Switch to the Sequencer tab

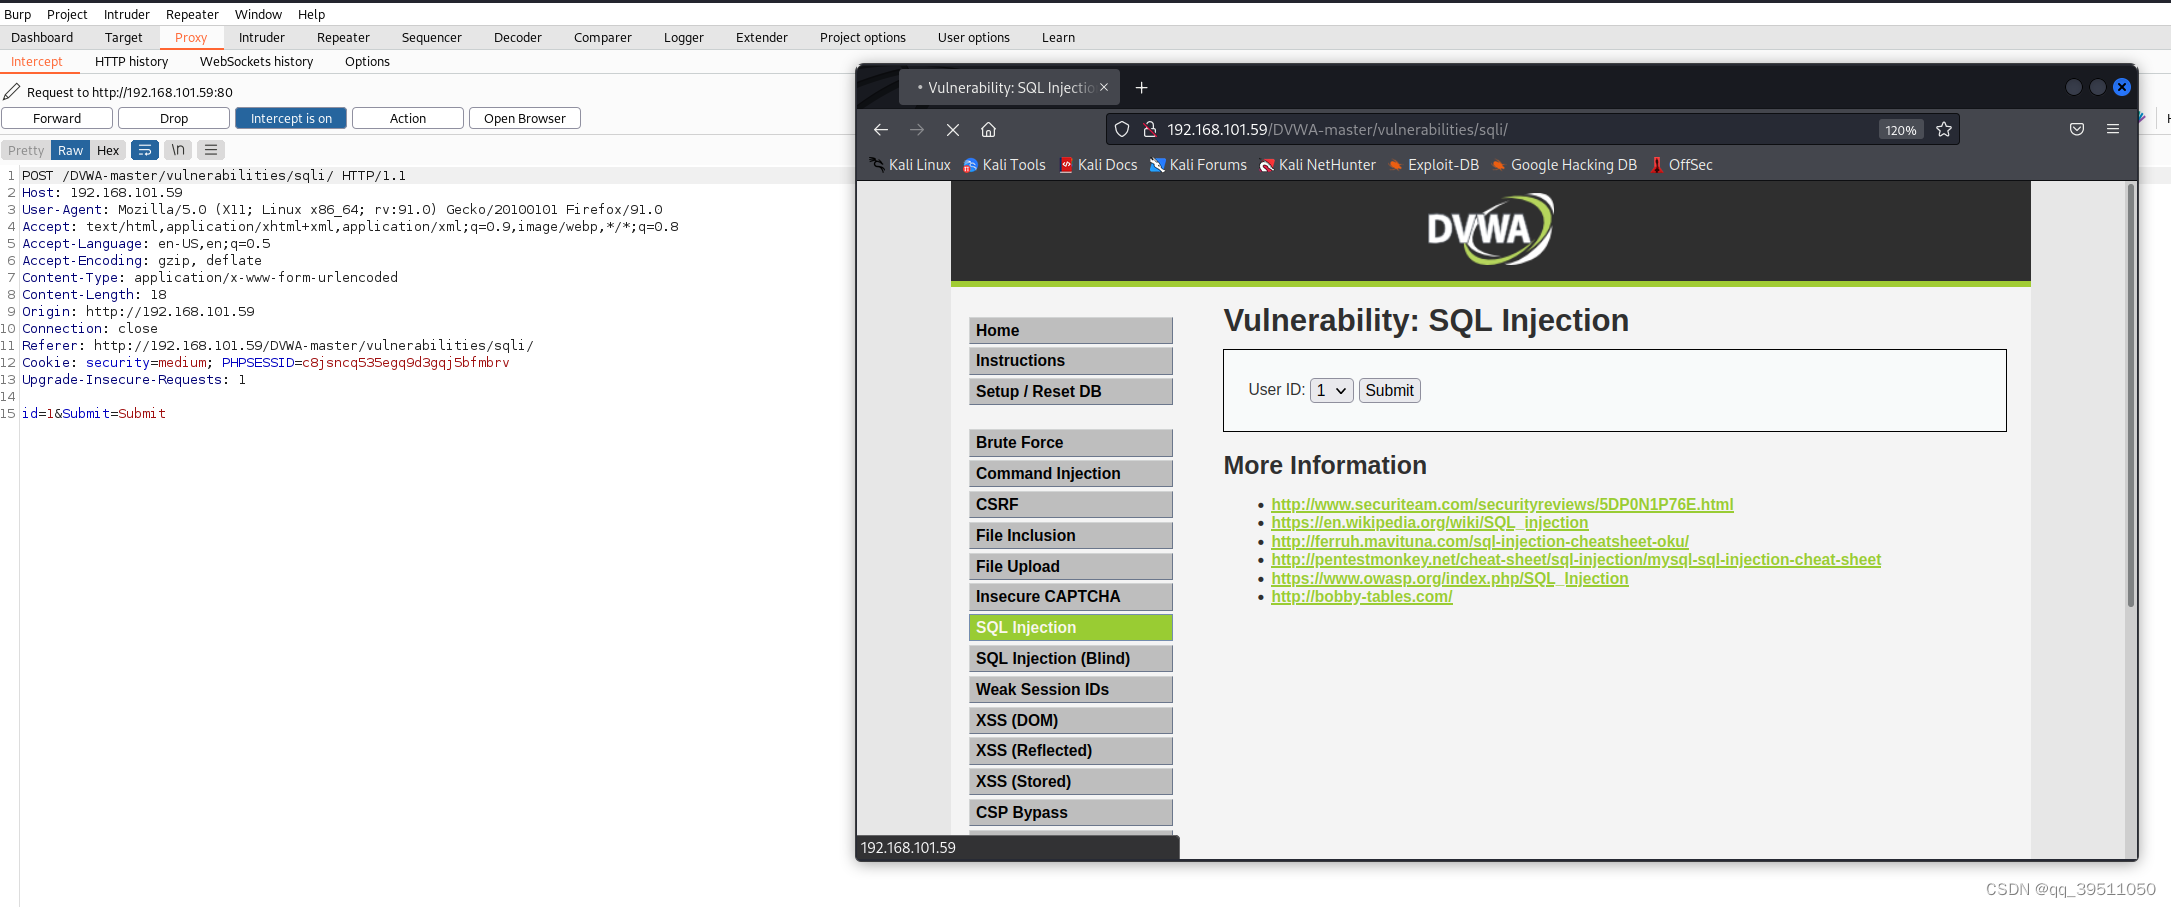click(431, 38)
